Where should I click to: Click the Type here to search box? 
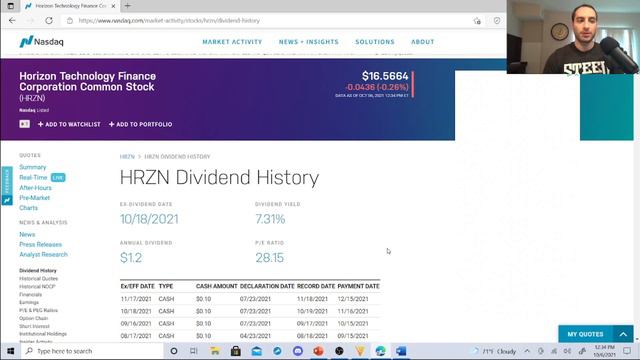[x=92, y=351]
